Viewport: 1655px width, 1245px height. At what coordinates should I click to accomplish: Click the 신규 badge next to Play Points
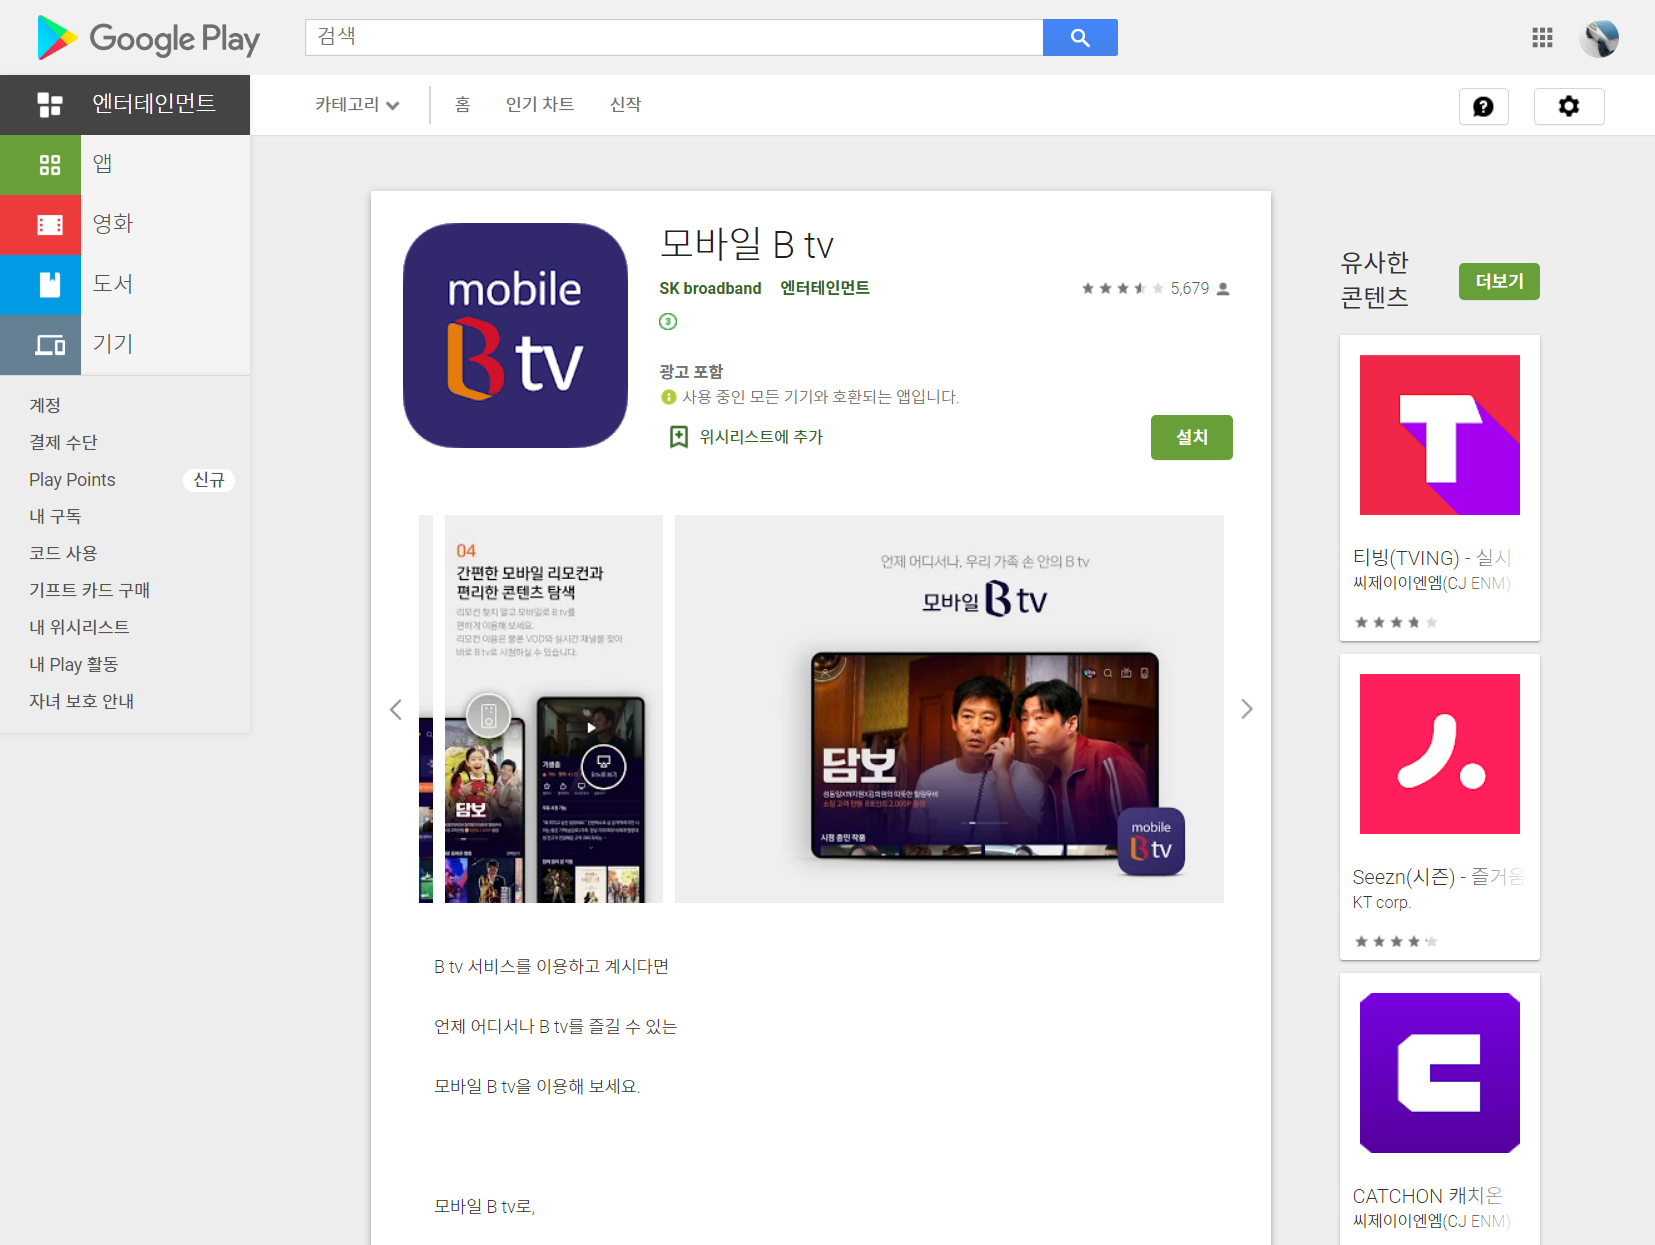(x=209, y=480)
